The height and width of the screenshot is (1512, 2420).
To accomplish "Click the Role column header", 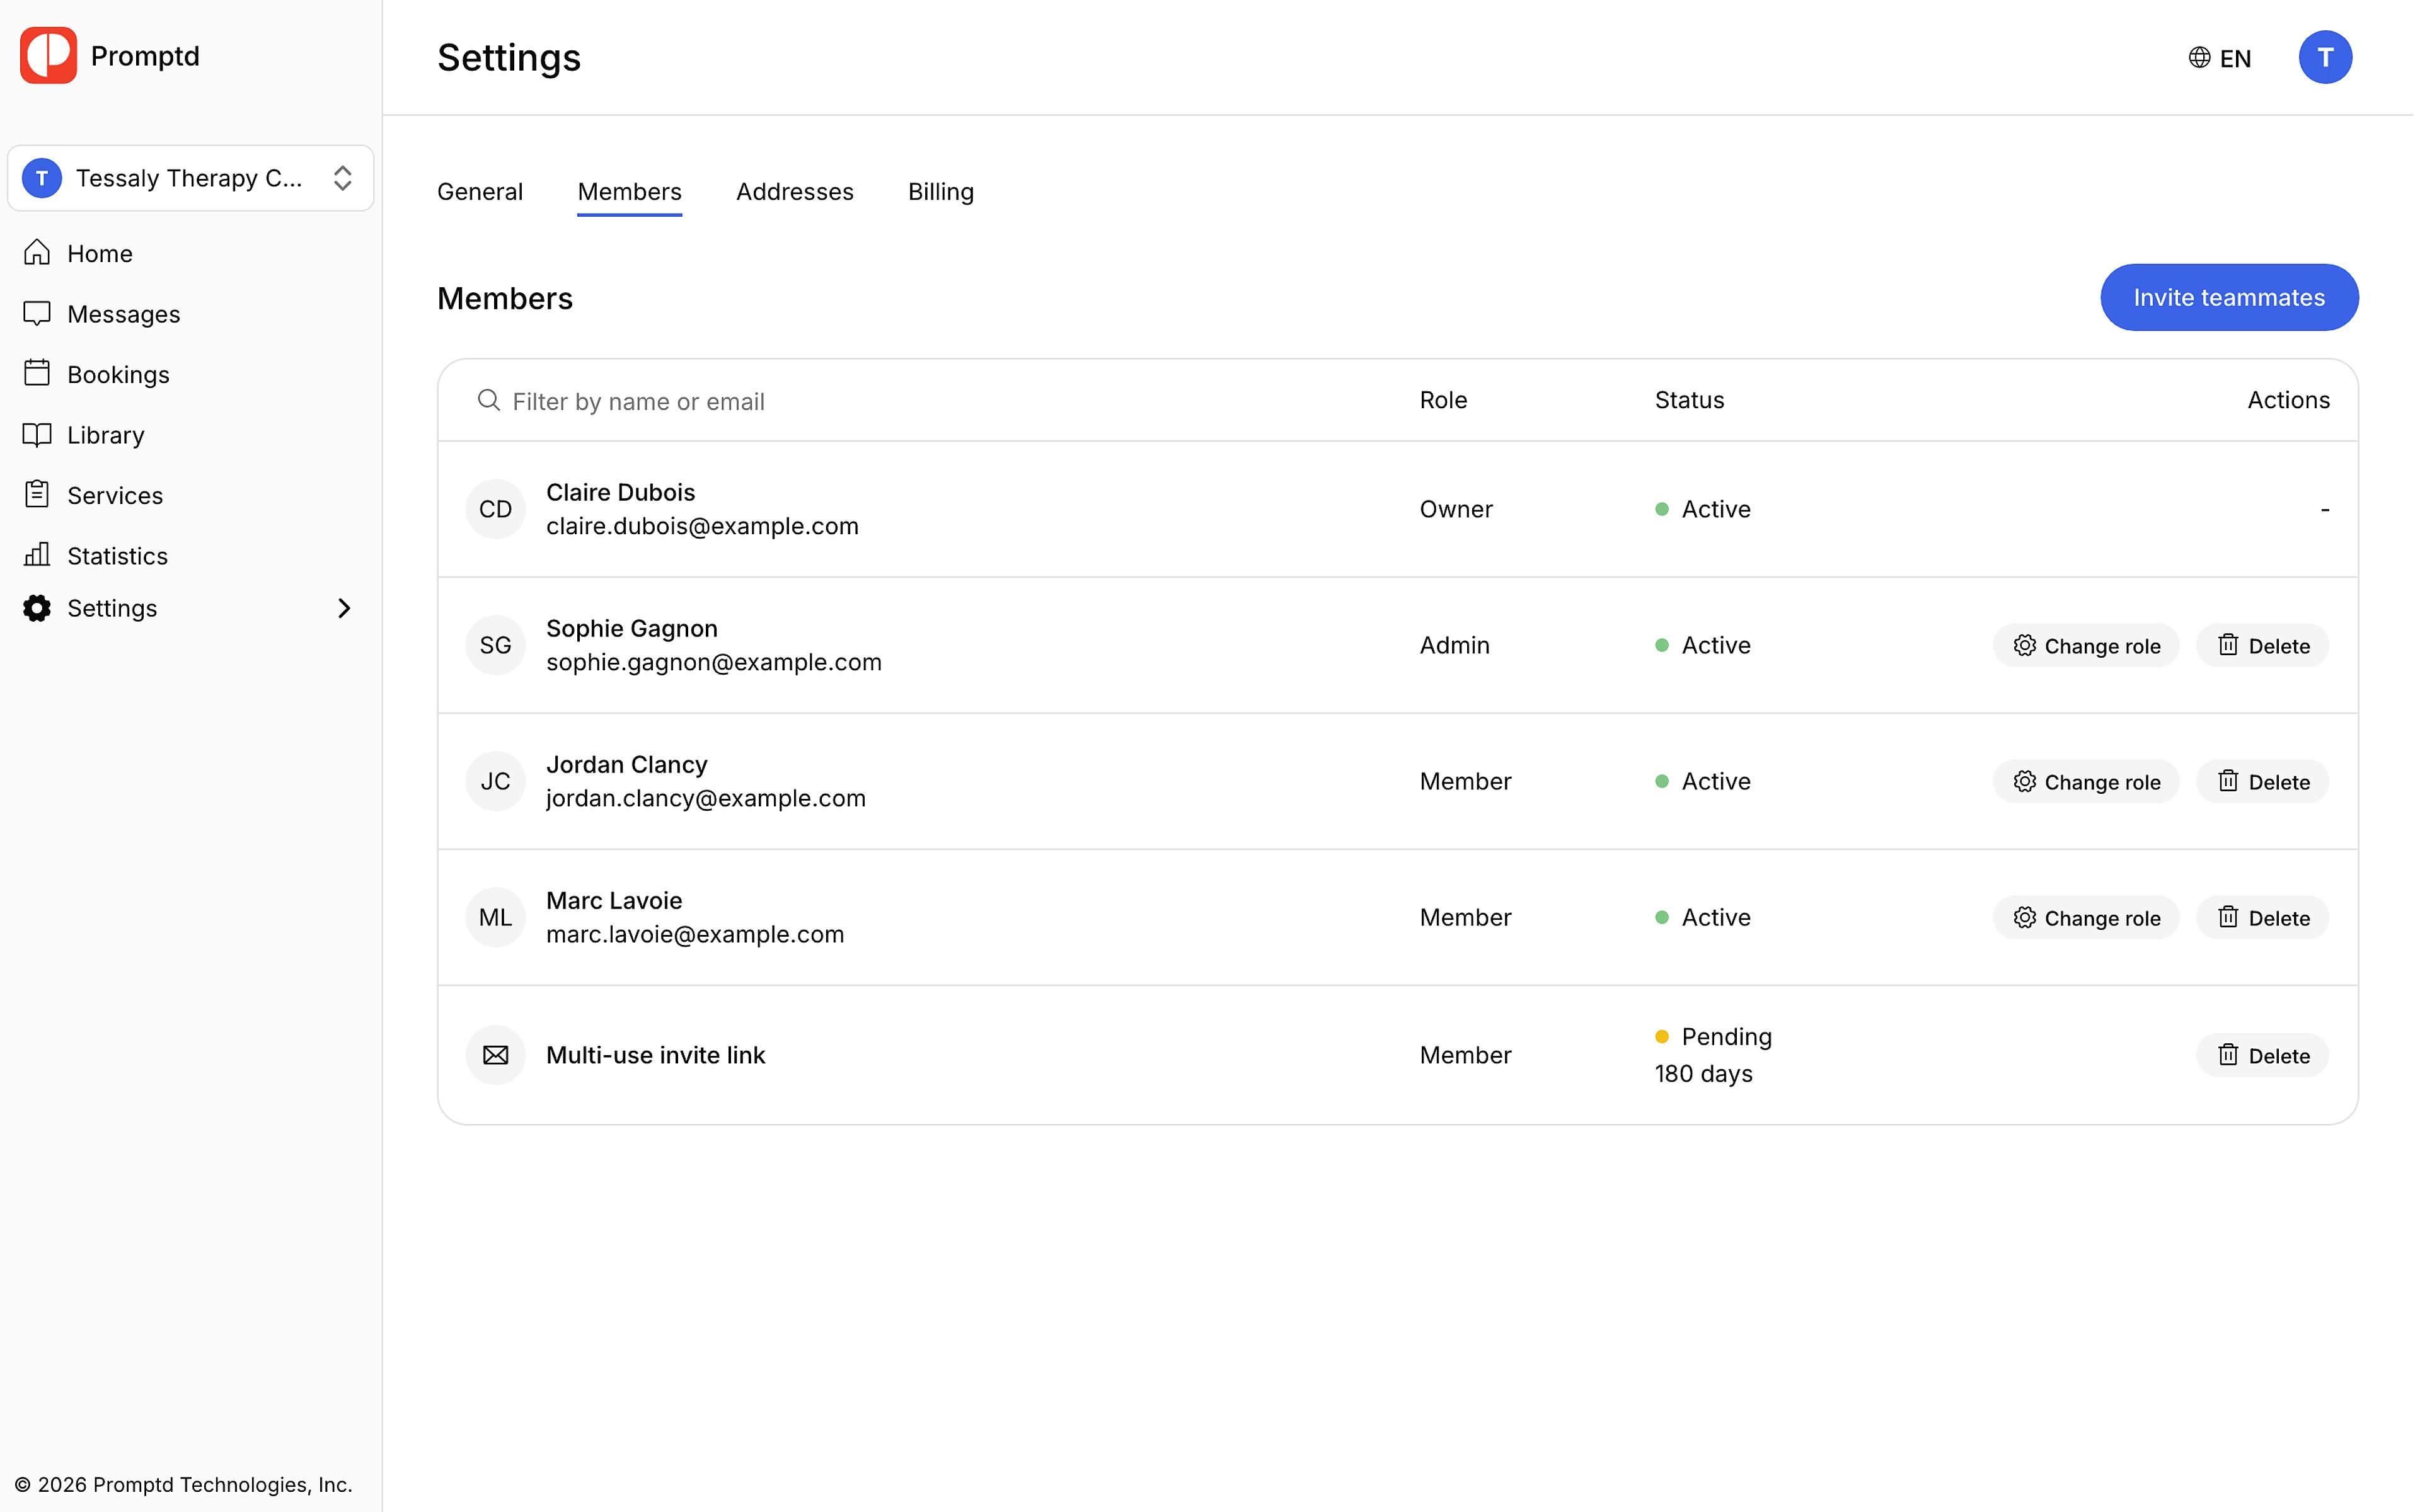I will 1443,400.
